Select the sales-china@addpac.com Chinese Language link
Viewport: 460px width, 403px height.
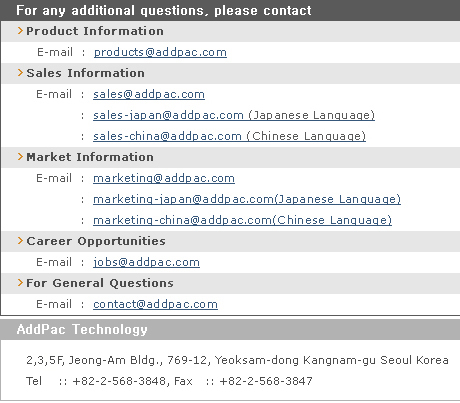(229, 136)
